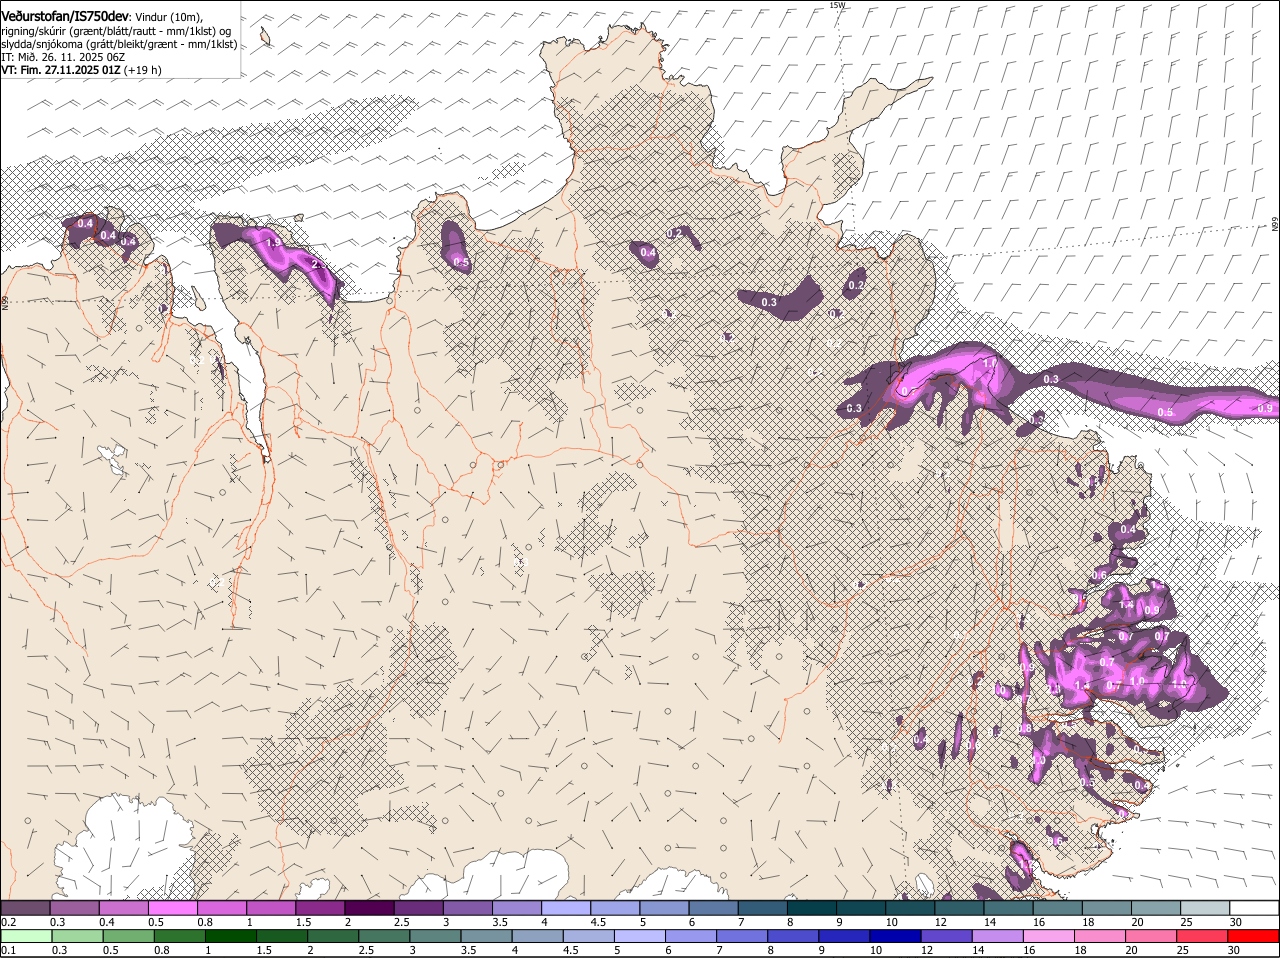Click lower legend pink swatch between 18 and 20

coord(1100,936)
